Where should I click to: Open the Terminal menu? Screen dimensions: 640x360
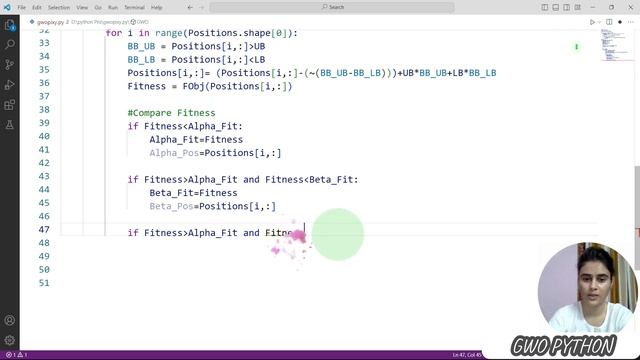click(134, 7)
